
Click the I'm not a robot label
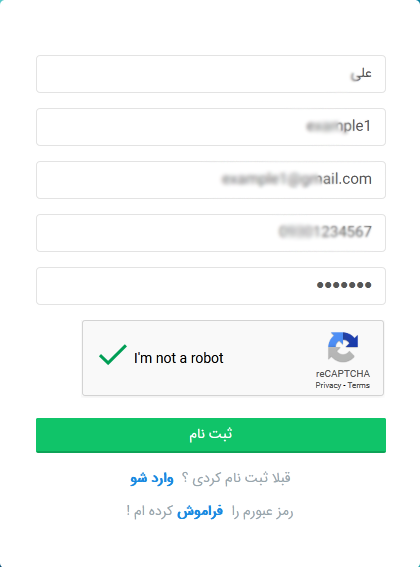click(179, 358)
